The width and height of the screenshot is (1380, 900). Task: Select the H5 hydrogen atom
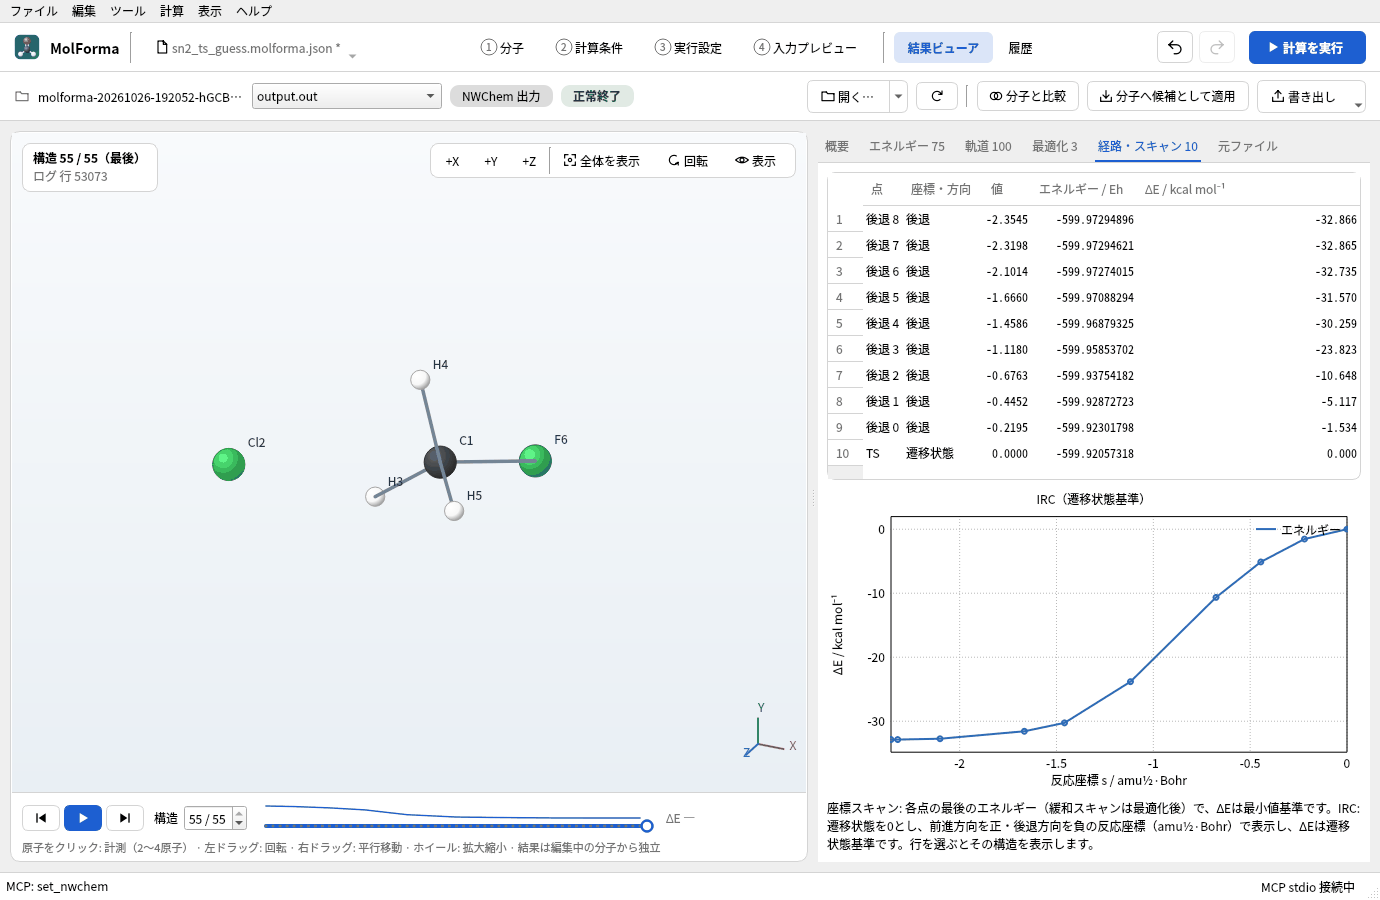(454, 511)
